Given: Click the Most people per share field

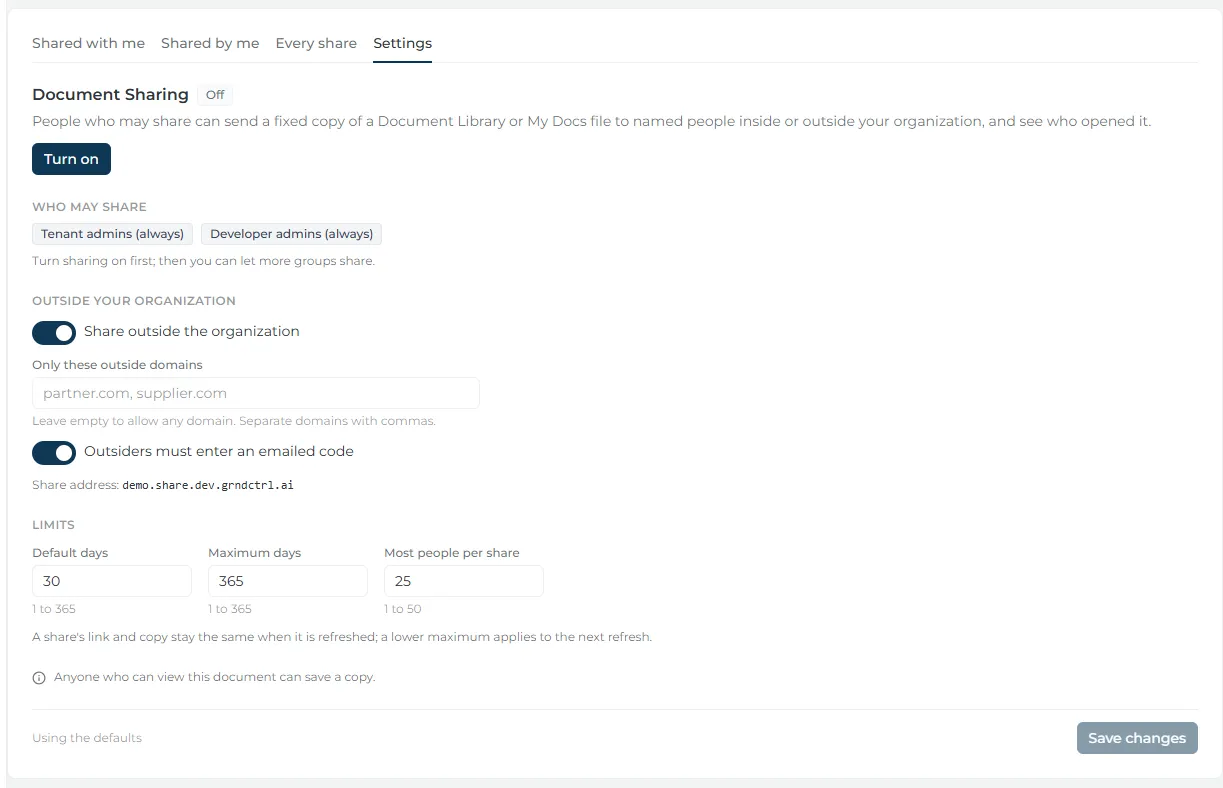Looking at the screenshot, I should (x=464, y=581).
